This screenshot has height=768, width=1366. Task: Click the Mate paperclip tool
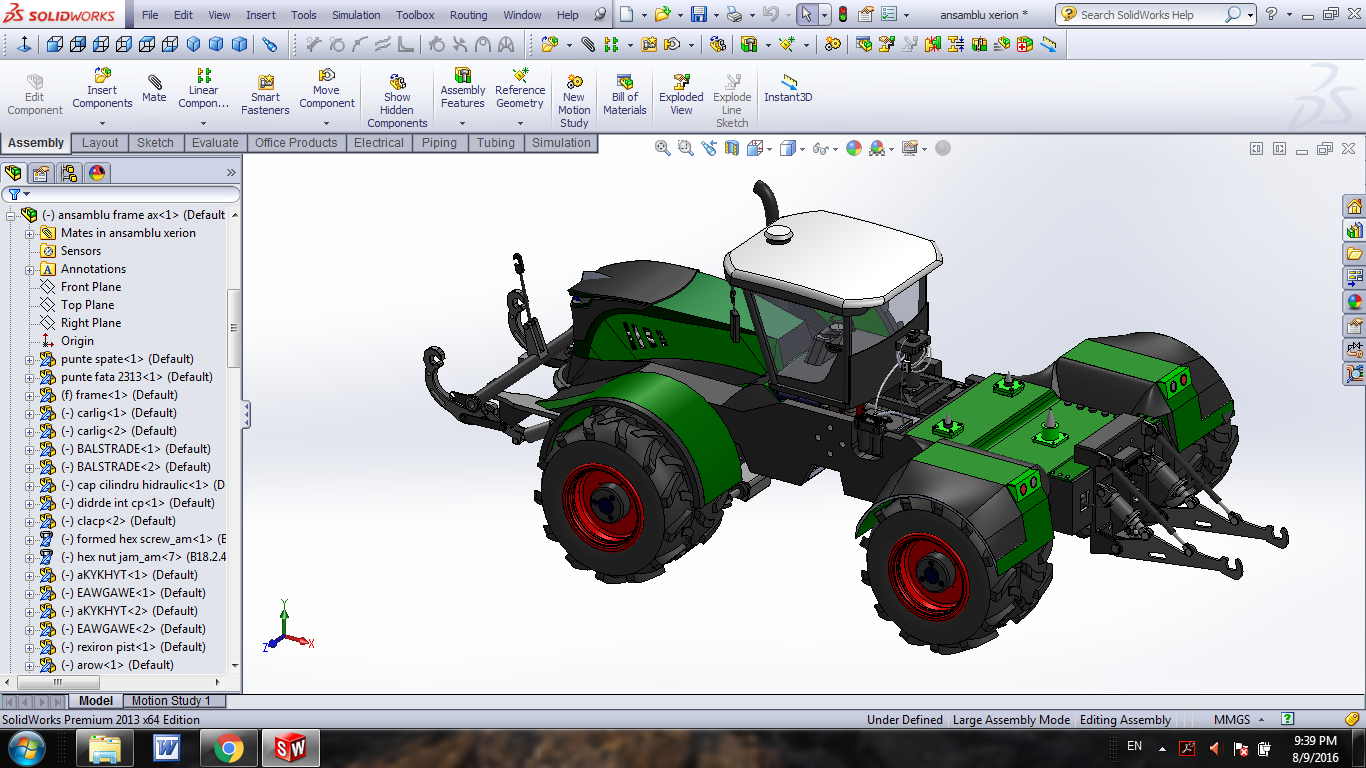tap(154, 89)
